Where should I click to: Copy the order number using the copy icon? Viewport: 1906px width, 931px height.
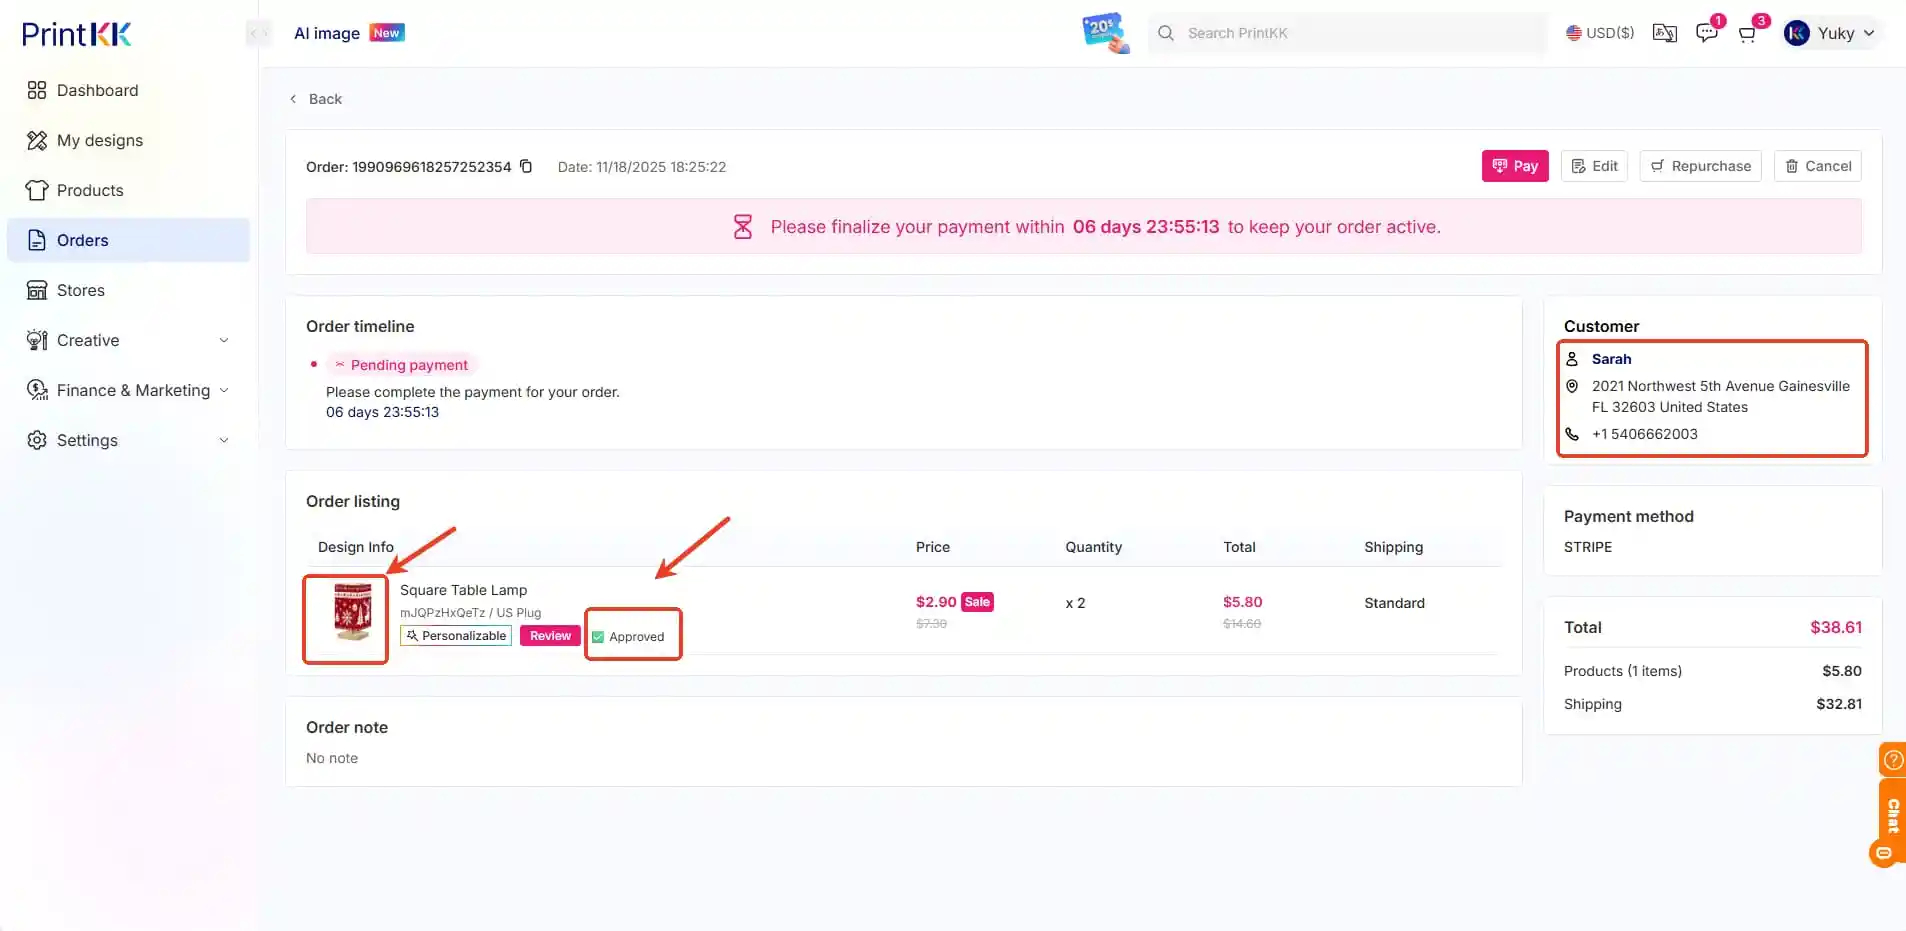click(527, 166)
